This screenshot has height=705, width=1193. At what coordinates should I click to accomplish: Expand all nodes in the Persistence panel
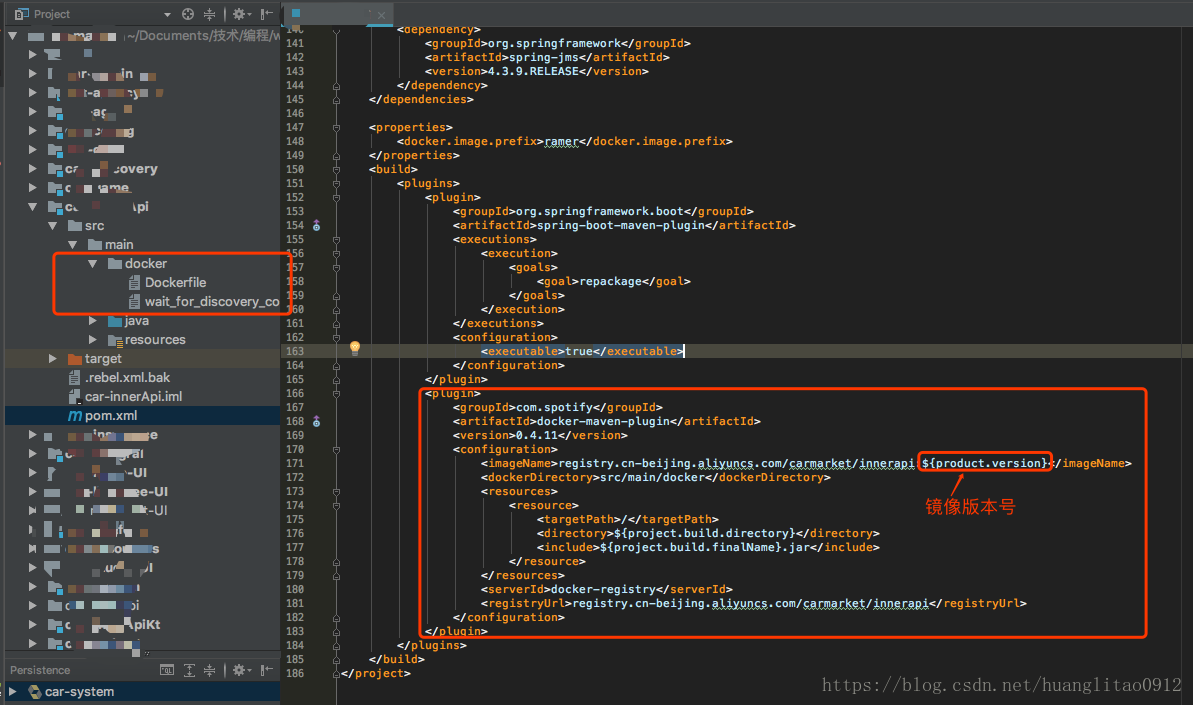(189, 670)
